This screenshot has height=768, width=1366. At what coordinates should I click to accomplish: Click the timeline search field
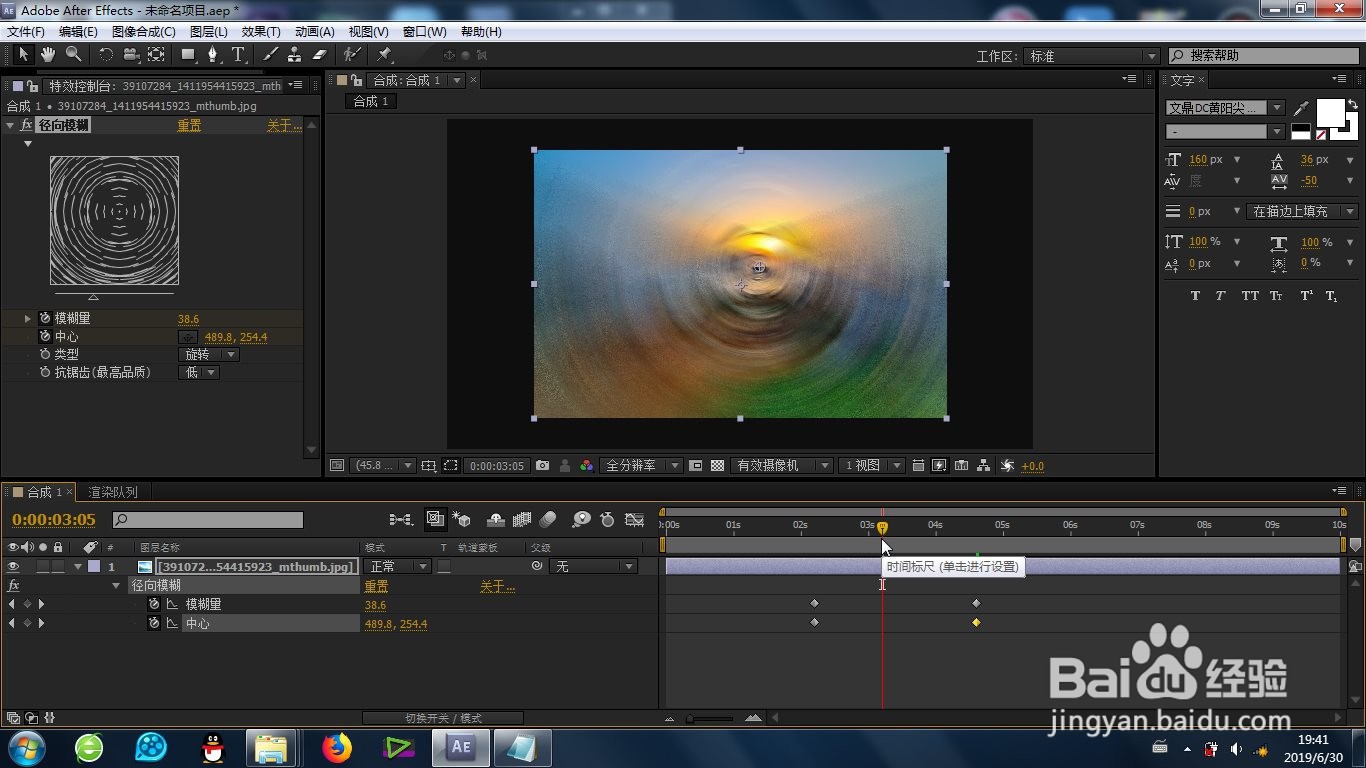pos(207,520)
